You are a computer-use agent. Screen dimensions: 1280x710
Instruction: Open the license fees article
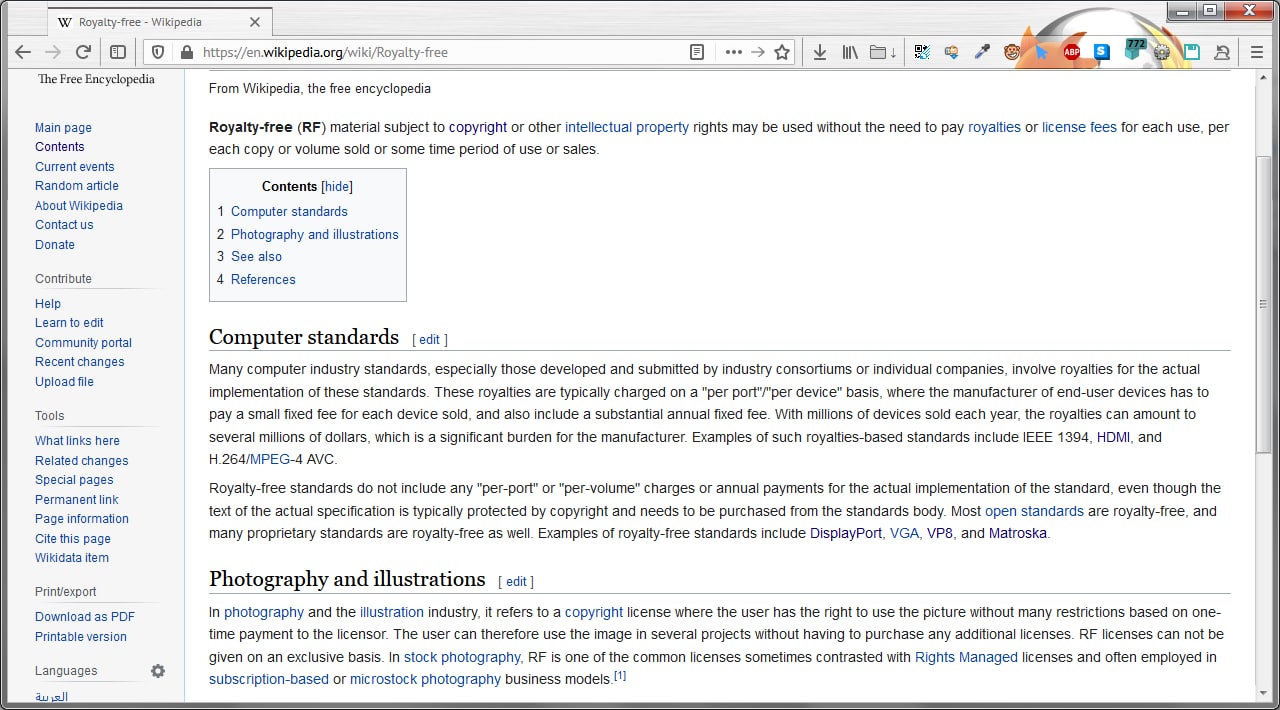pyautogui.click(x=1079, y=127)
